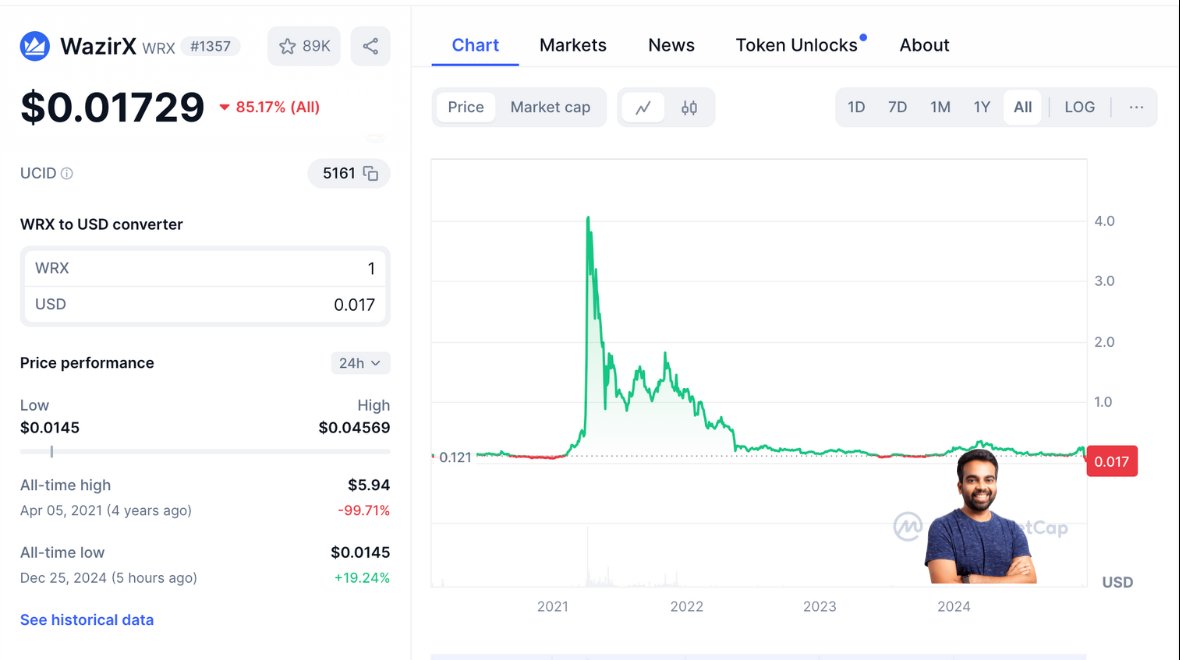Click the Apr 05, 2021 date text
Screen dimensions: 1180x660
pyautogui.click(x=61, y=510)
